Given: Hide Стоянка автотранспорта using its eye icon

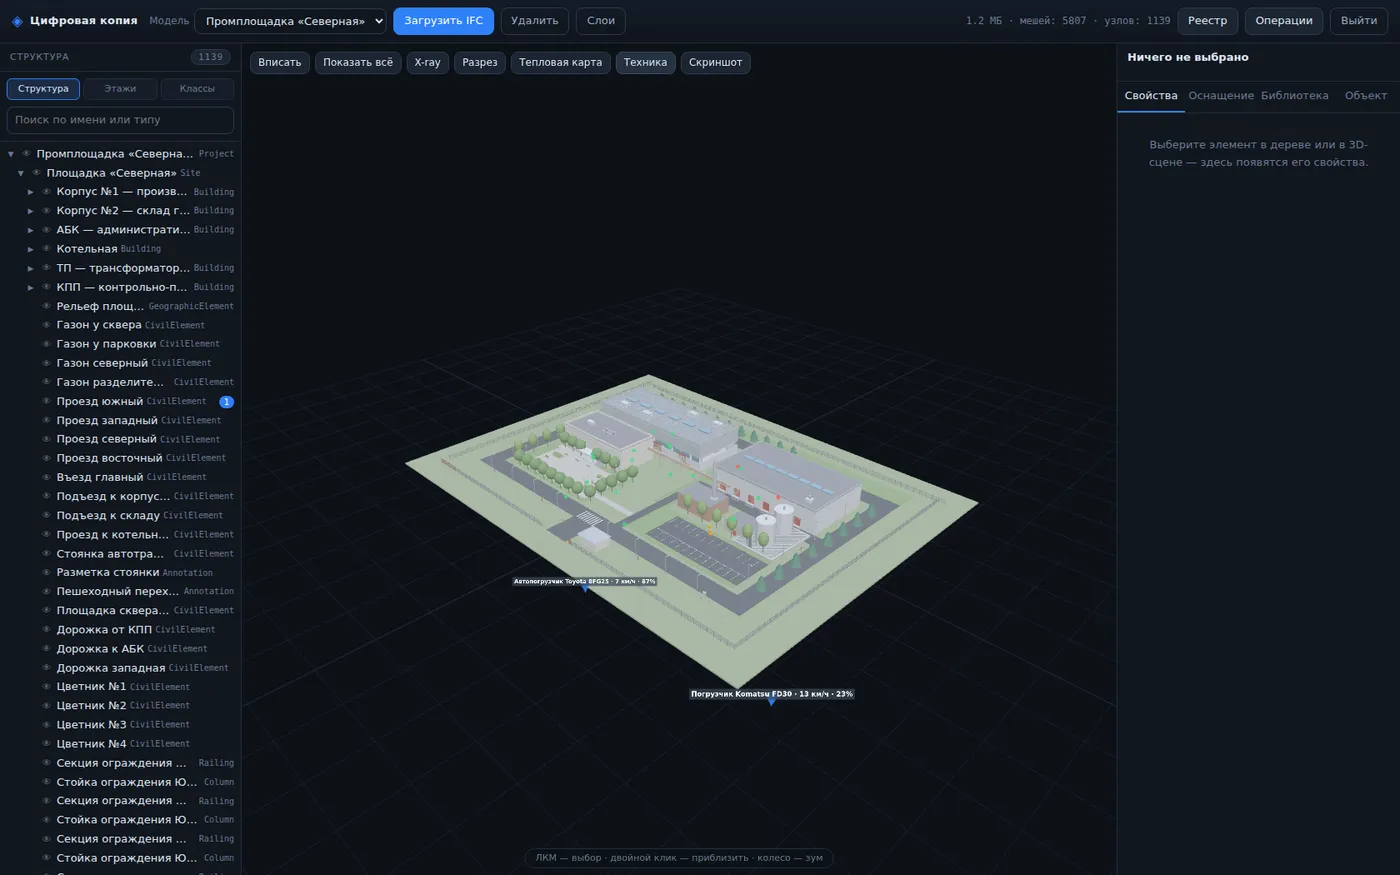Looking at the screenshot, I should coord(46,553).
